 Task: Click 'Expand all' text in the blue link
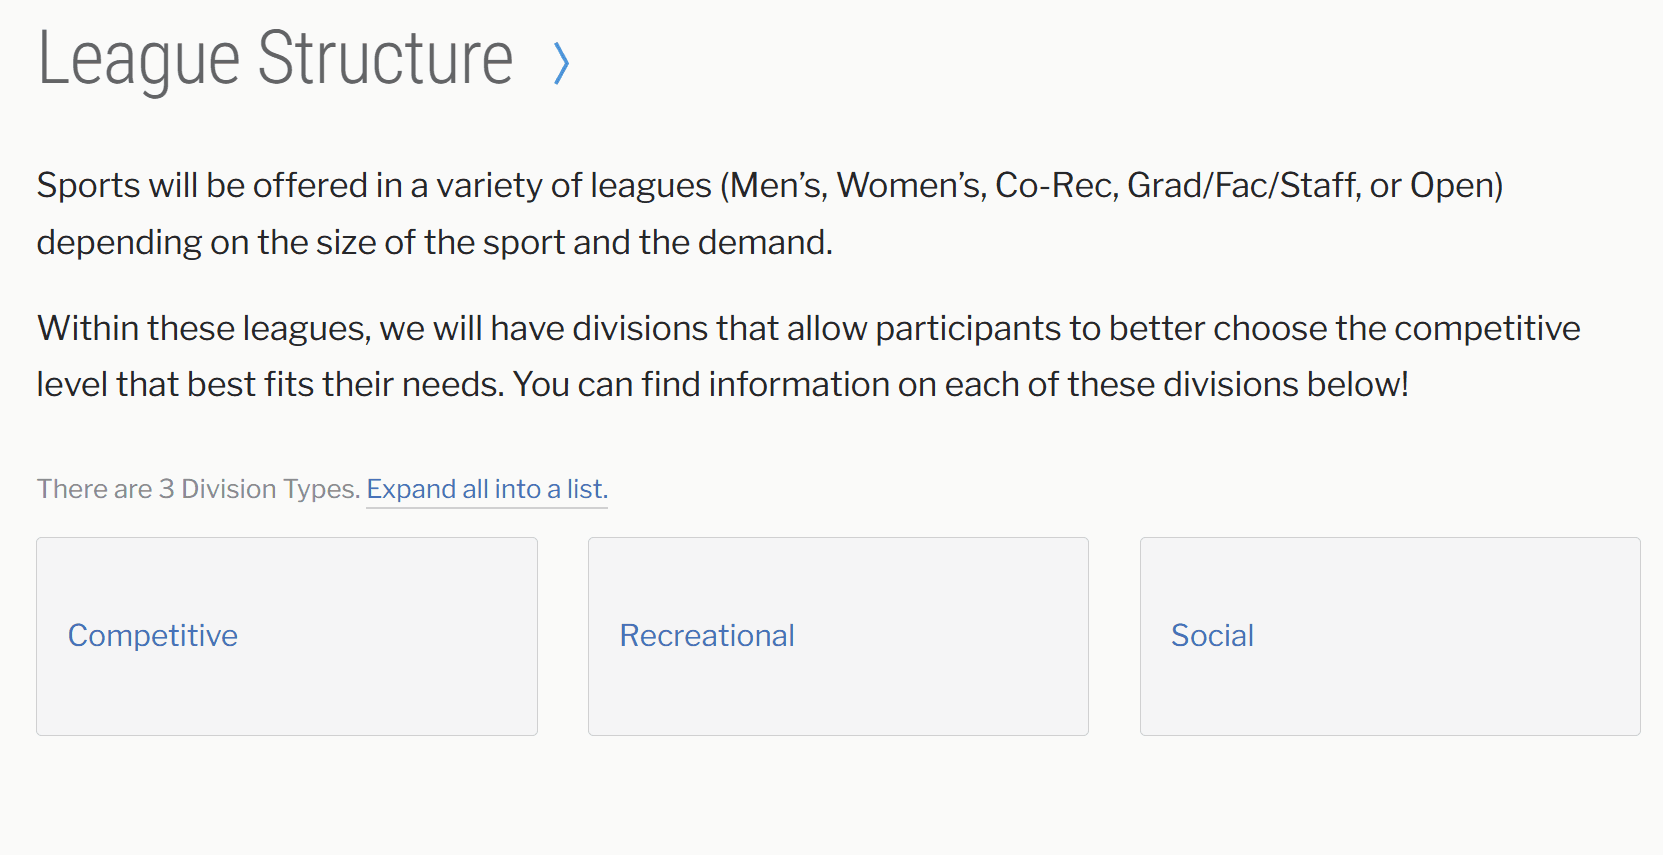coord(427,489)
